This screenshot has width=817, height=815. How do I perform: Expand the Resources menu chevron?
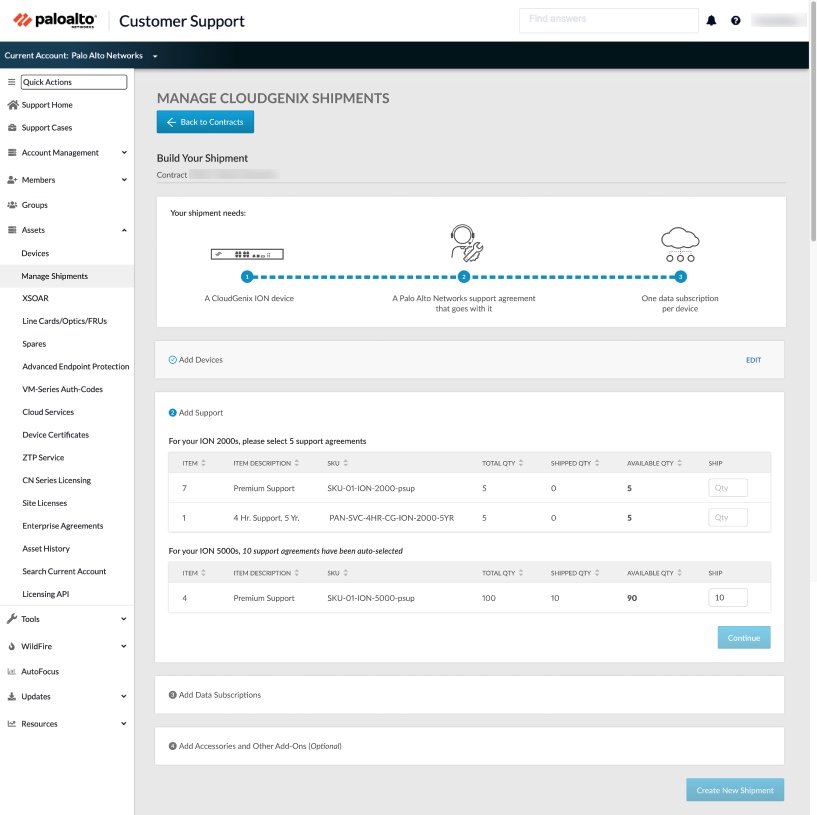tap(123, 723)
